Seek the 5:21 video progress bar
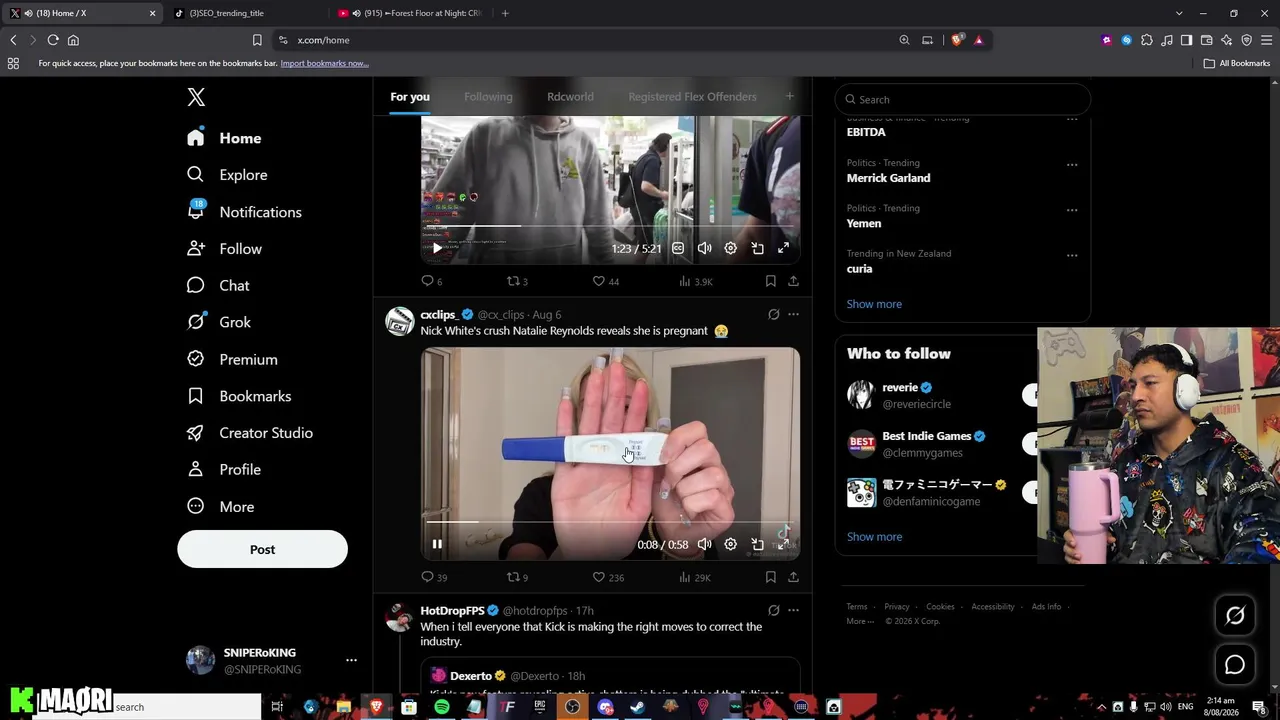This screenshot has height=720, width=1280. [610, 226]
